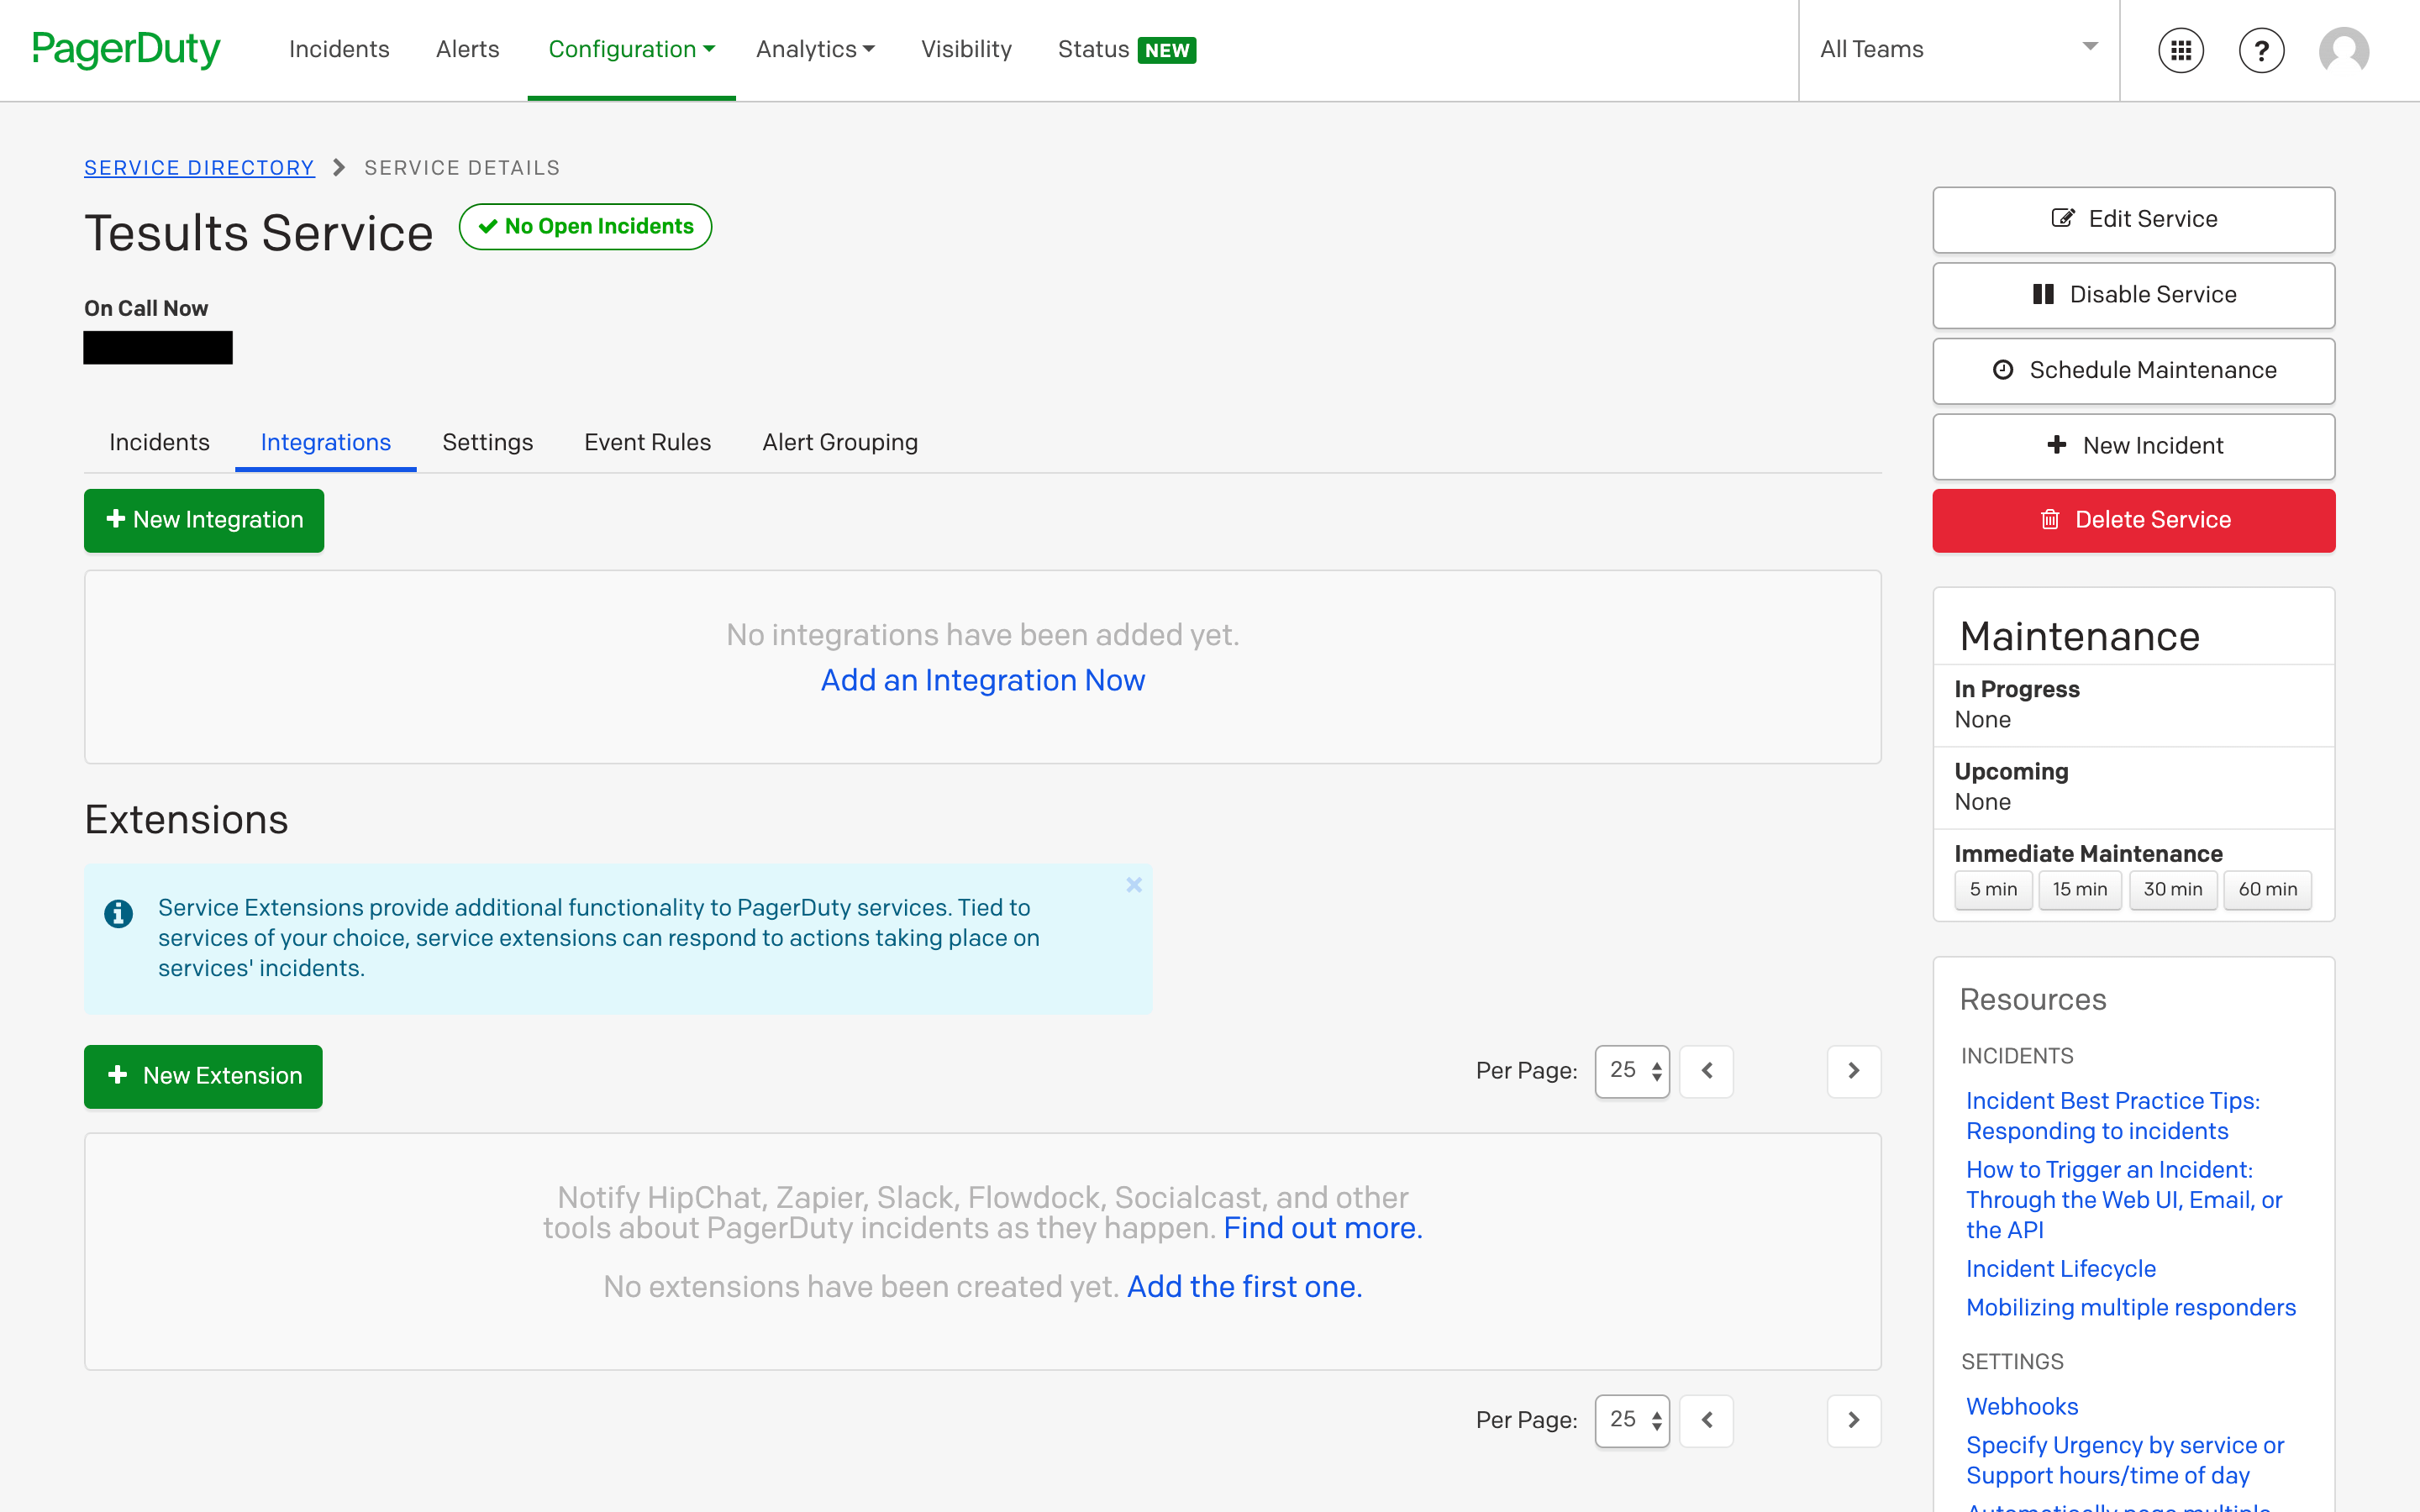Viewport: 2420px width, 1512px height.
Task: Expand the Configuration menu
Action: (631, 49)
